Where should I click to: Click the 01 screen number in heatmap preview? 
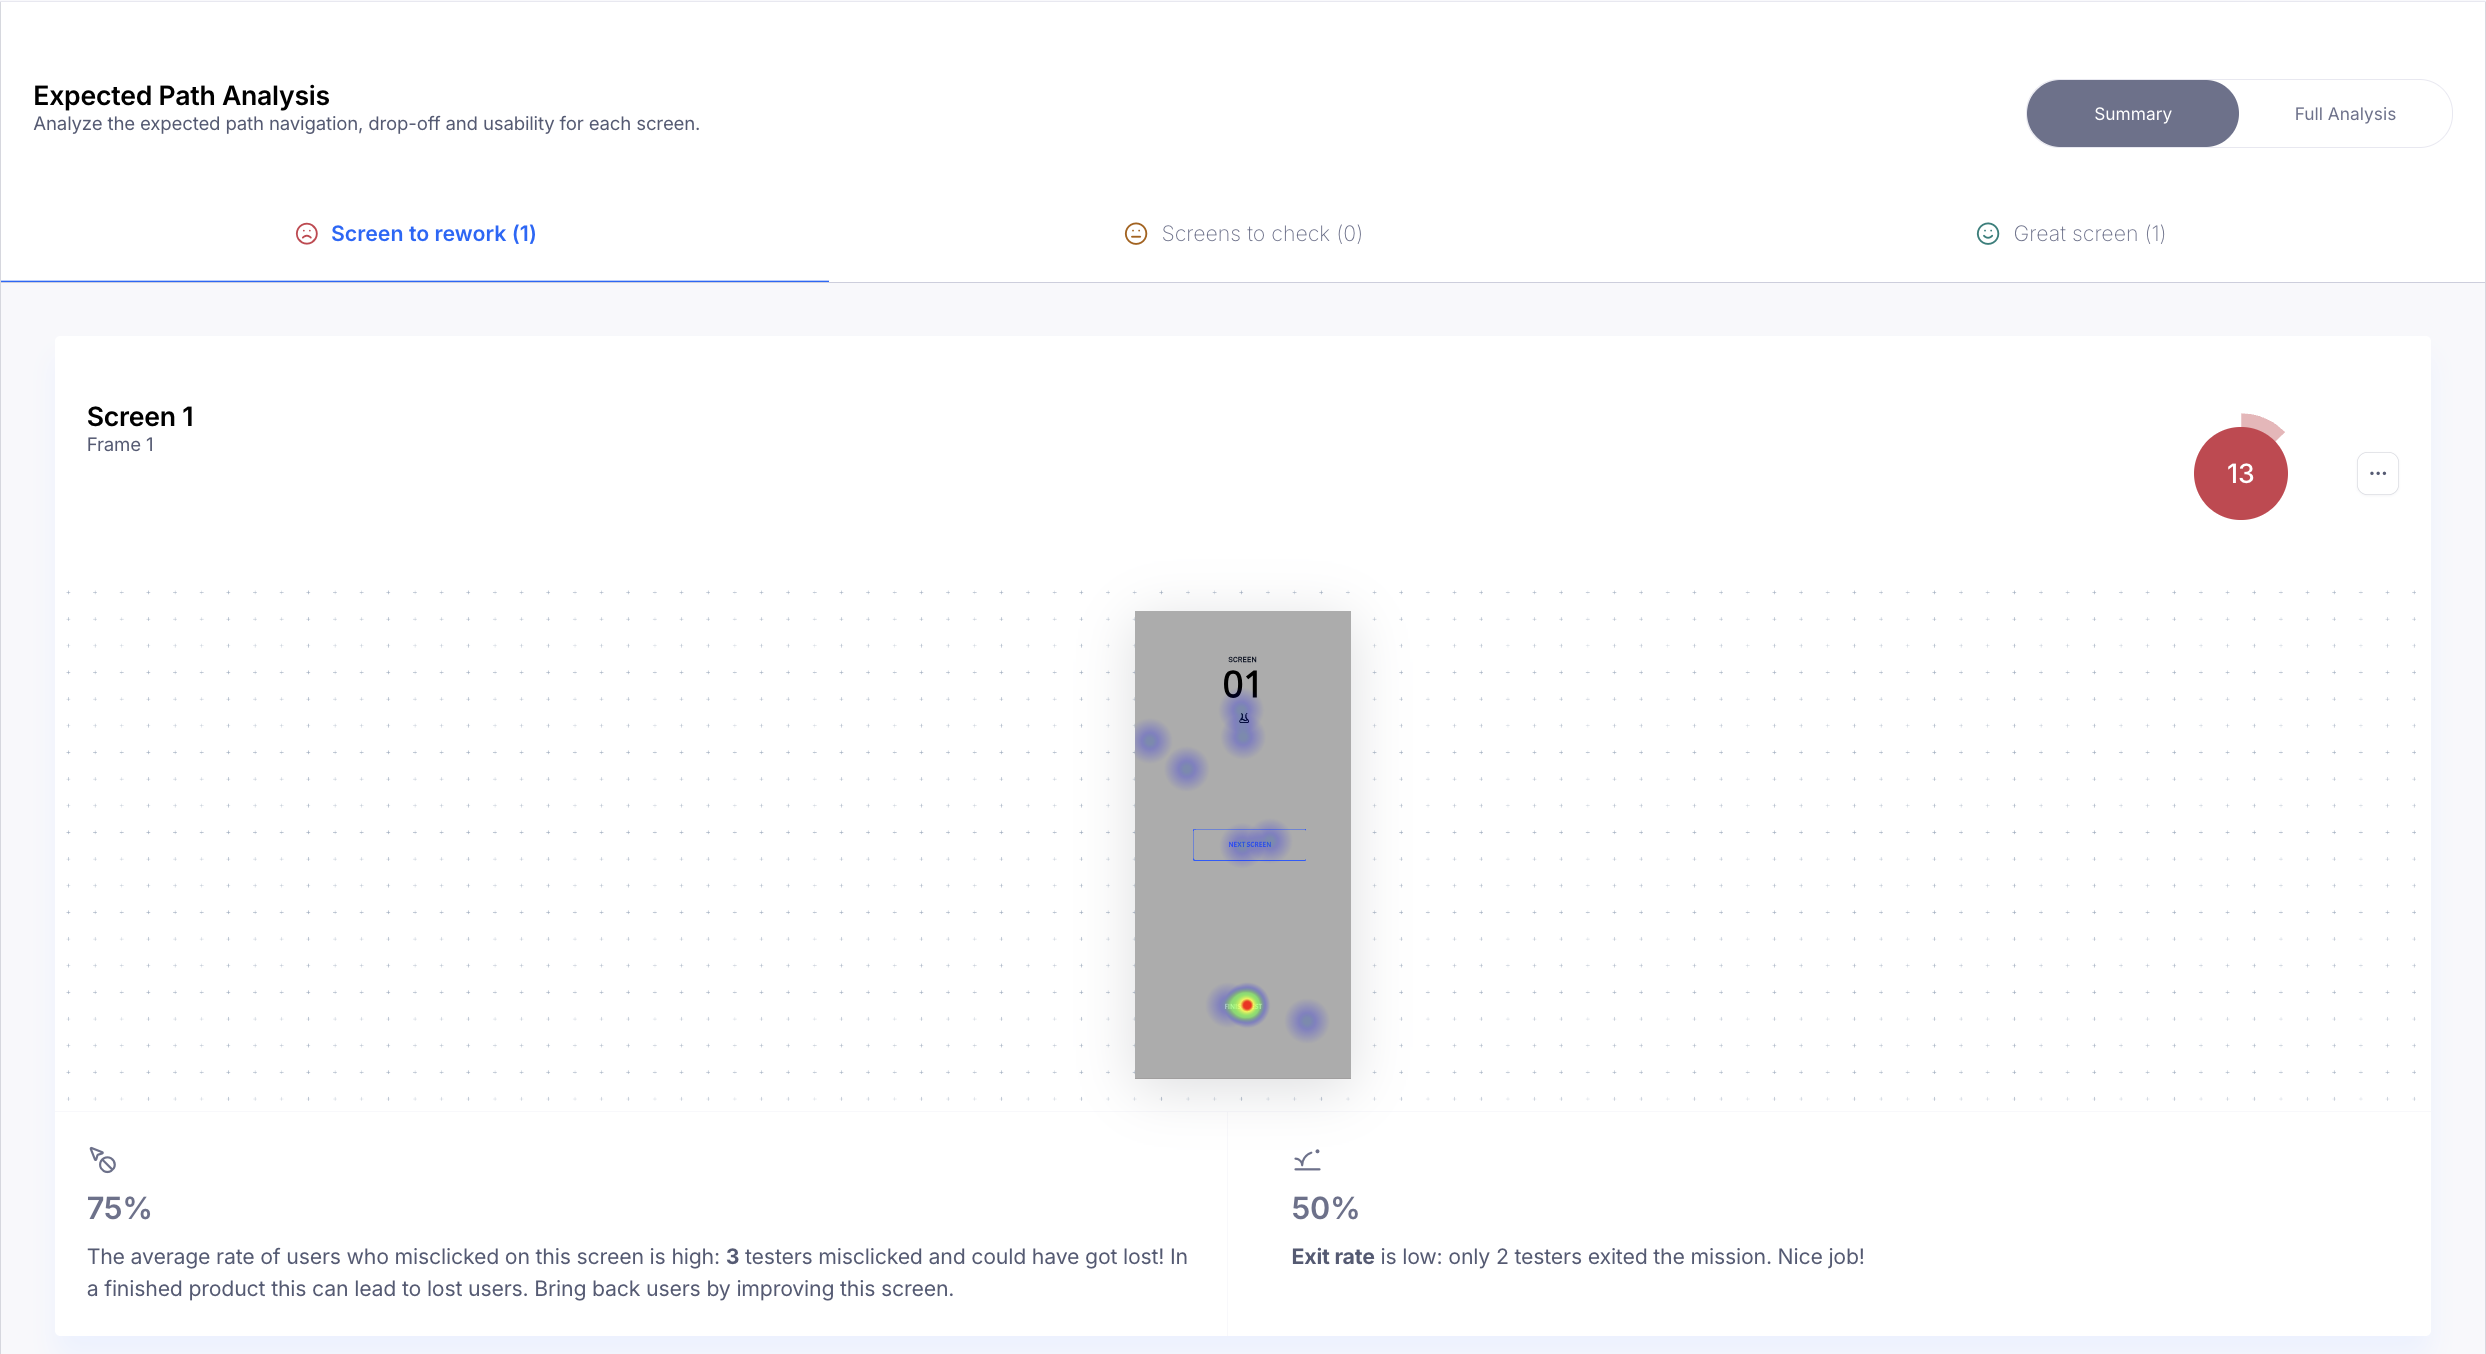tap(1241, 685)
